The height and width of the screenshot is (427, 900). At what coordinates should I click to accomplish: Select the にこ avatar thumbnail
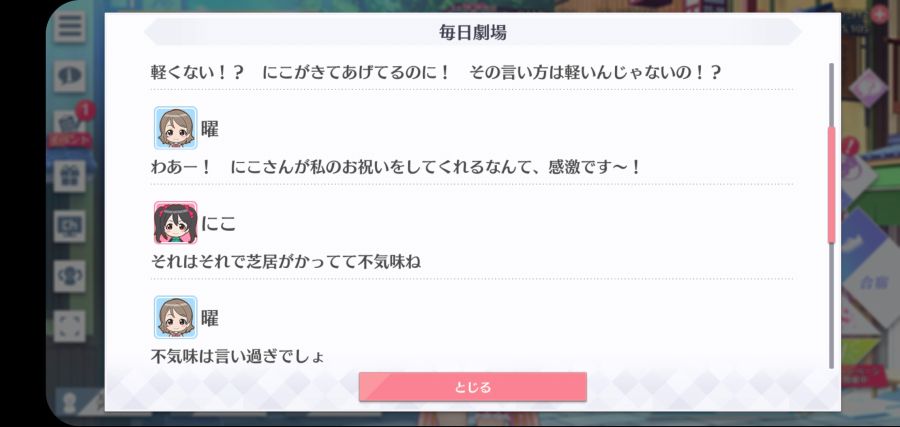tap(176, 223)
